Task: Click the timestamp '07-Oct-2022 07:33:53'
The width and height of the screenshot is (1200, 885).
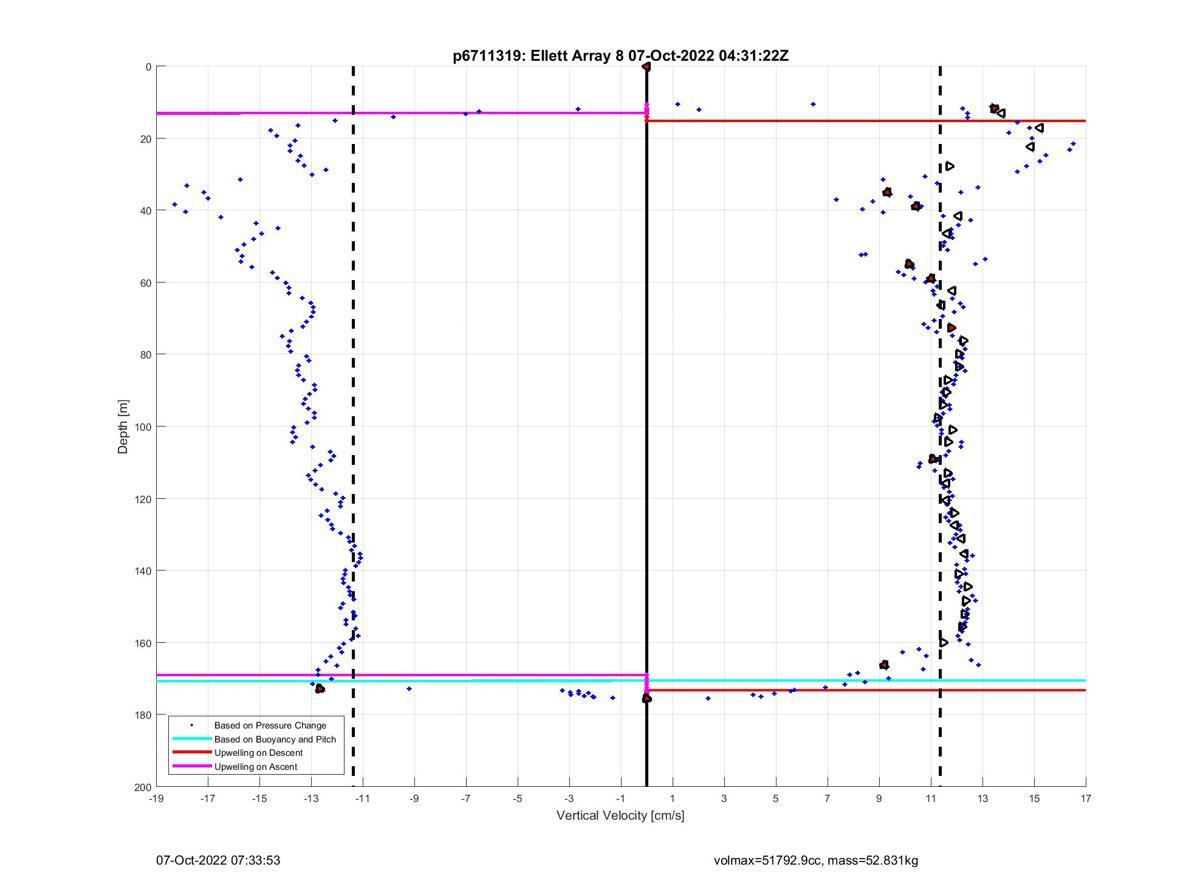Action: 218,860
